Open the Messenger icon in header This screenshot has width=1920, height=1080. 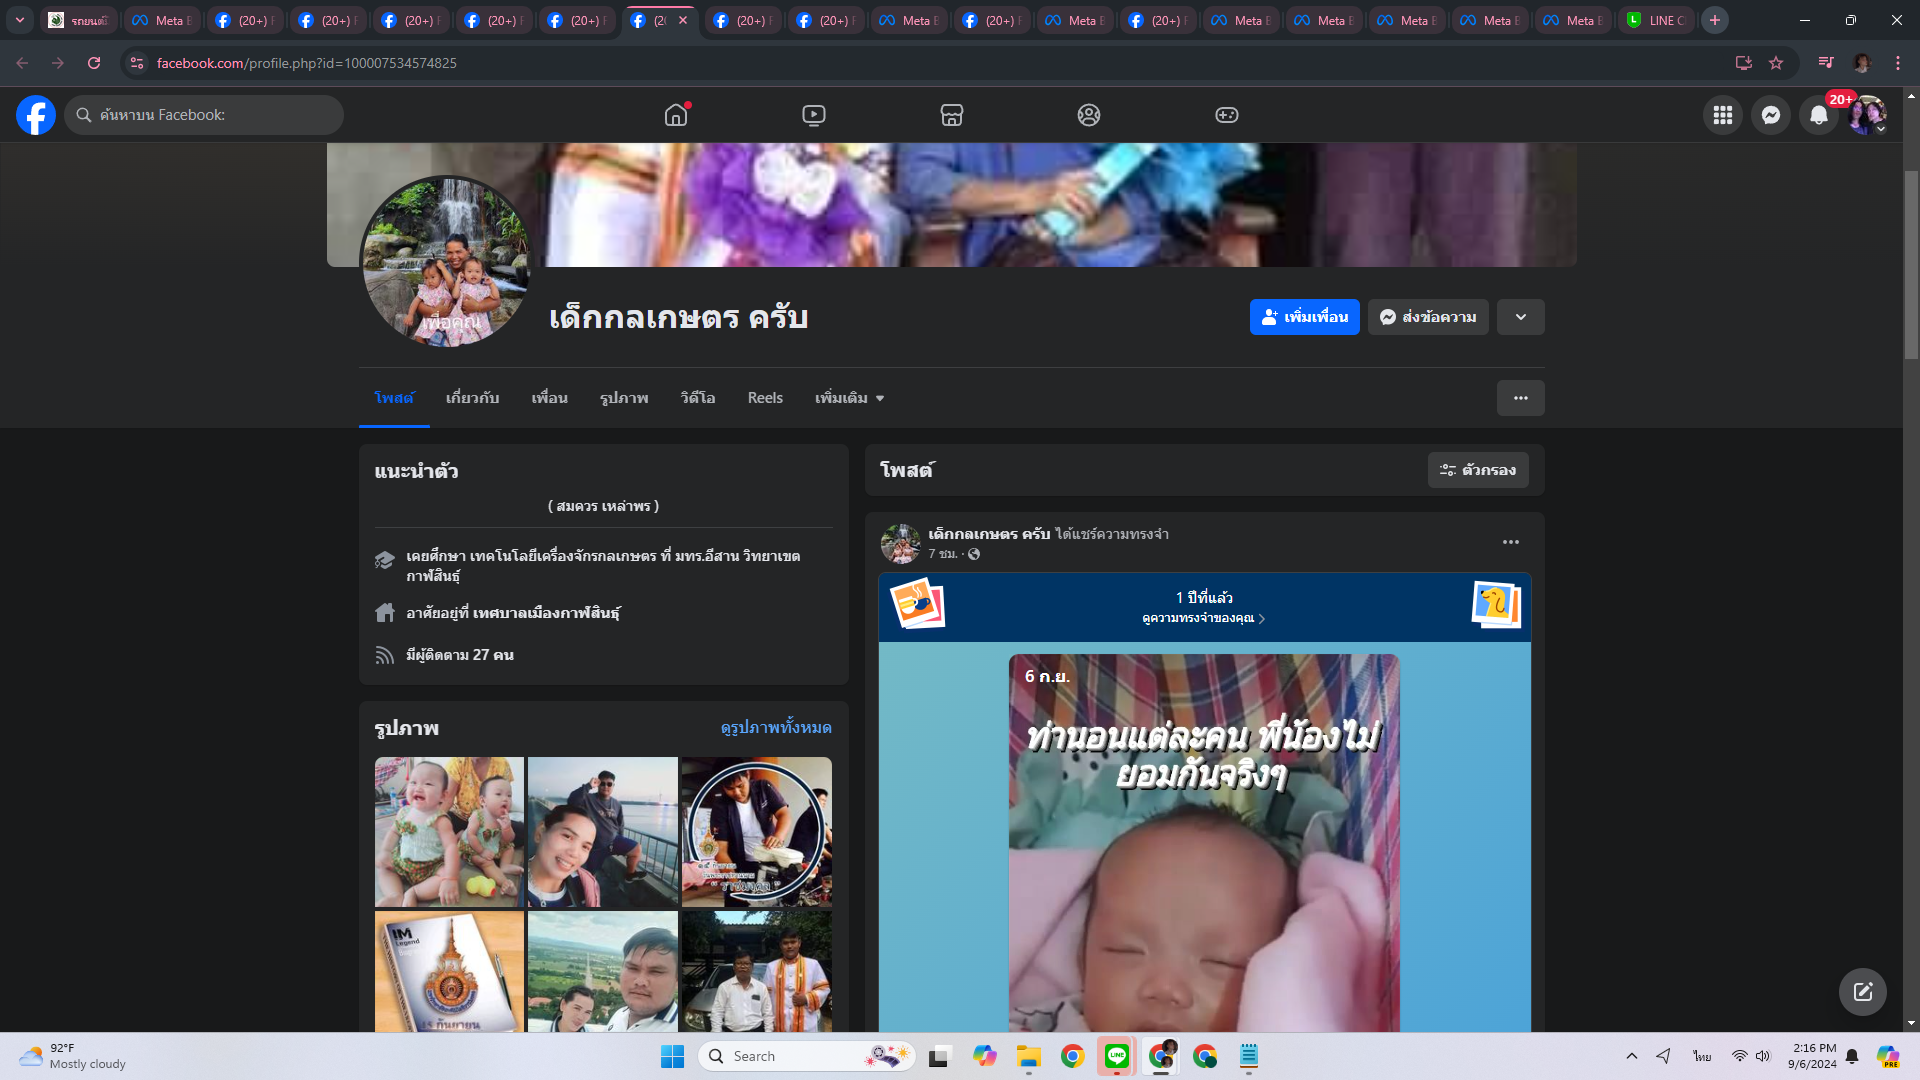[x=1771, y=115]
